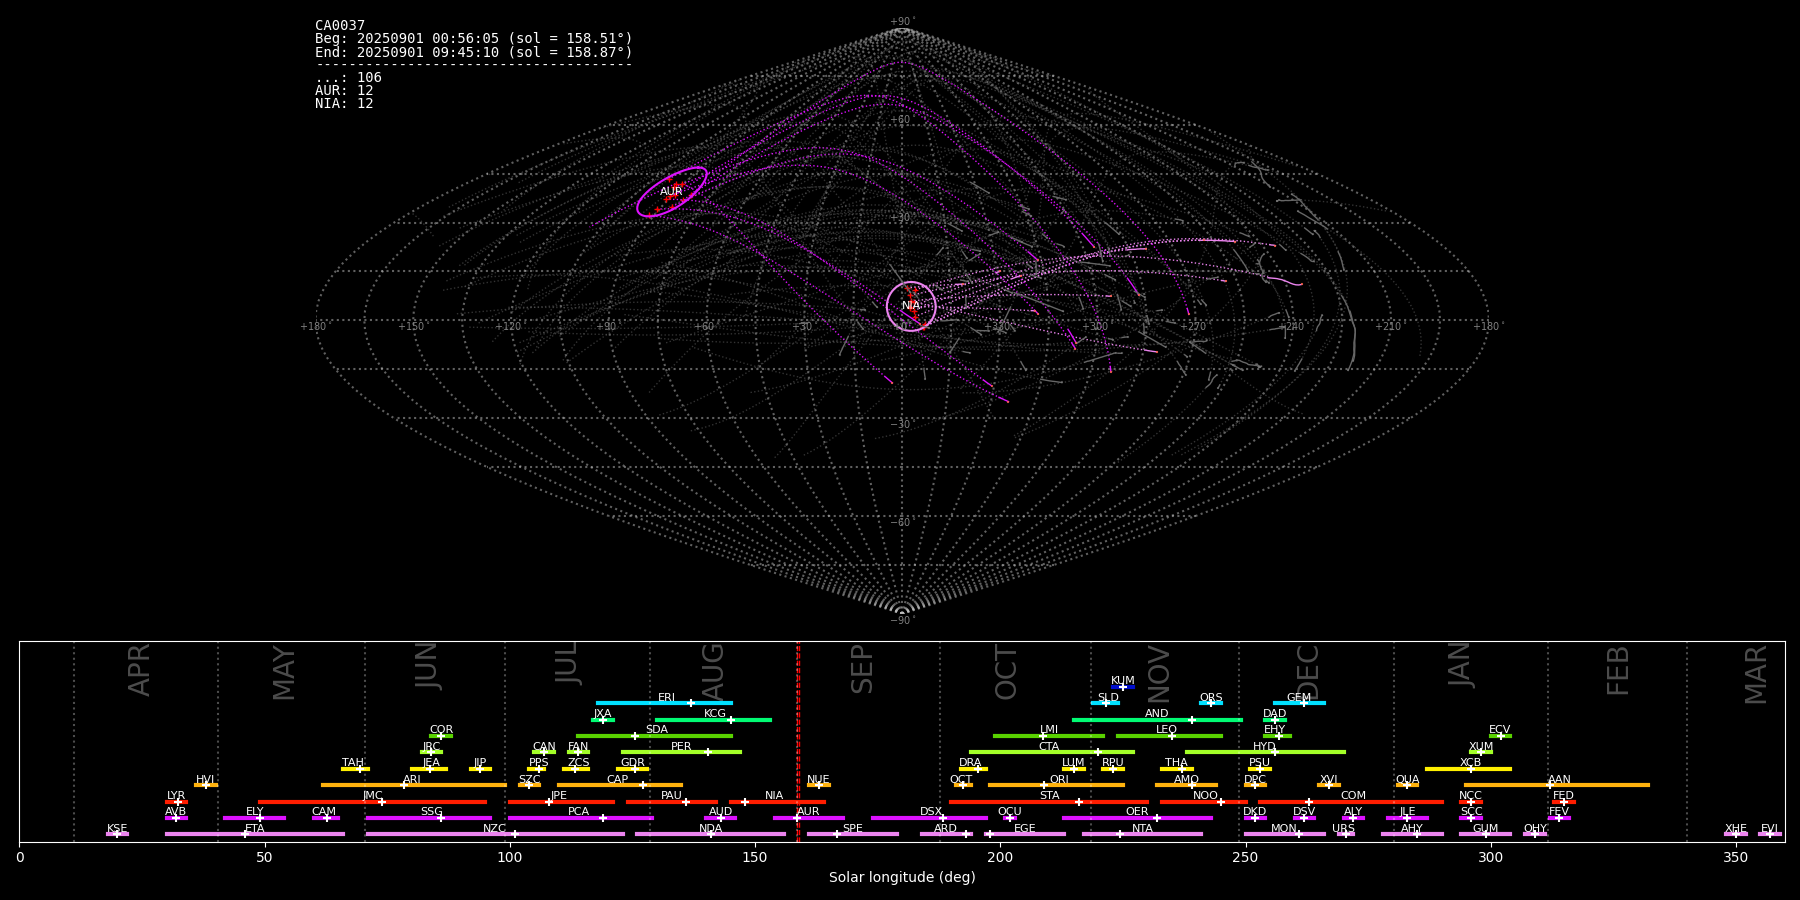Click the NUE shower label

(818, 780)
